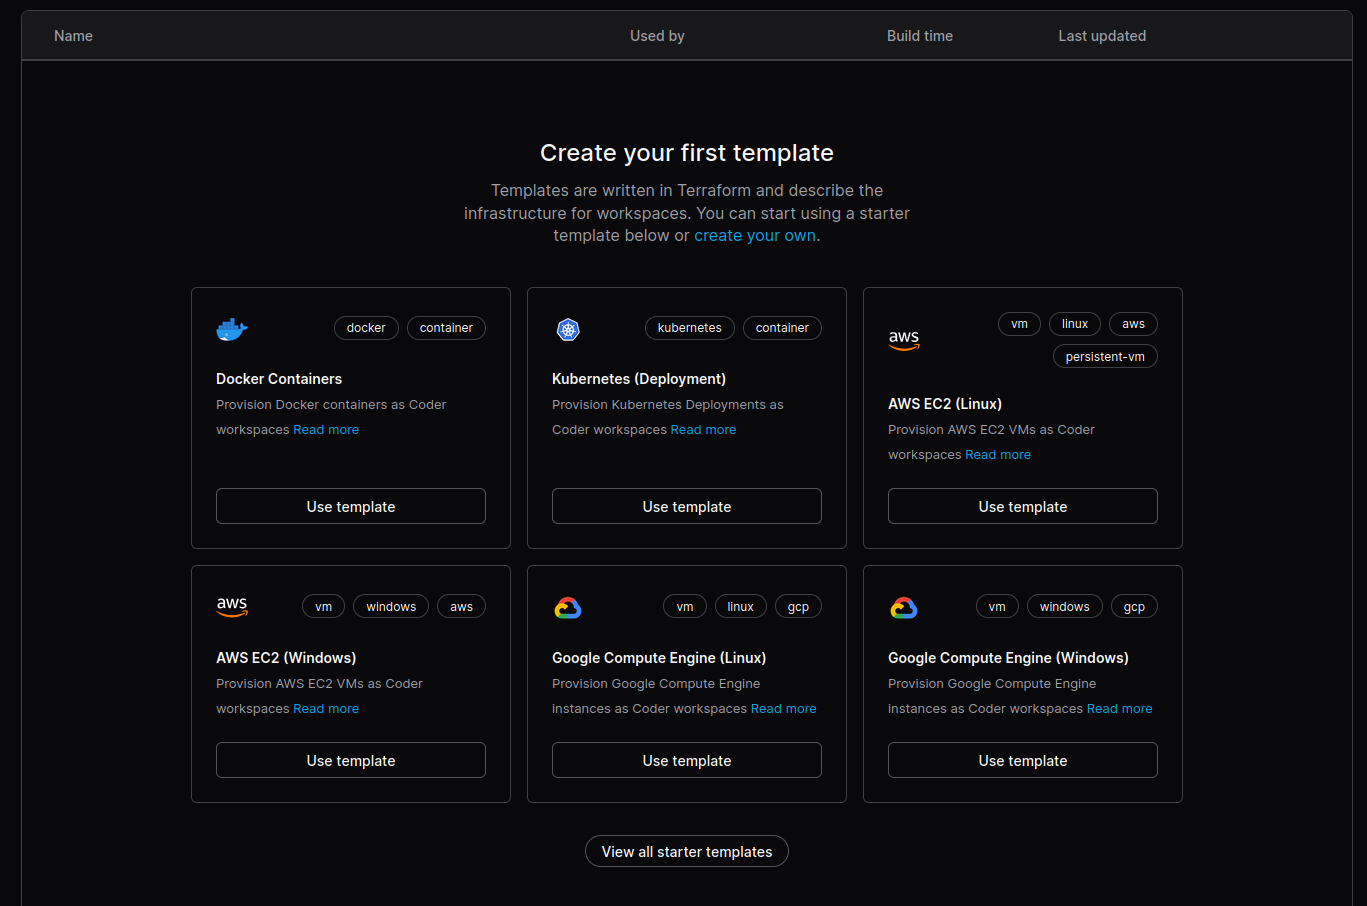Click the 'container' tag on the Docker Containers card
Image resolution: width=1367 pixels, height=906 pixels.
[x=446, y=328]
